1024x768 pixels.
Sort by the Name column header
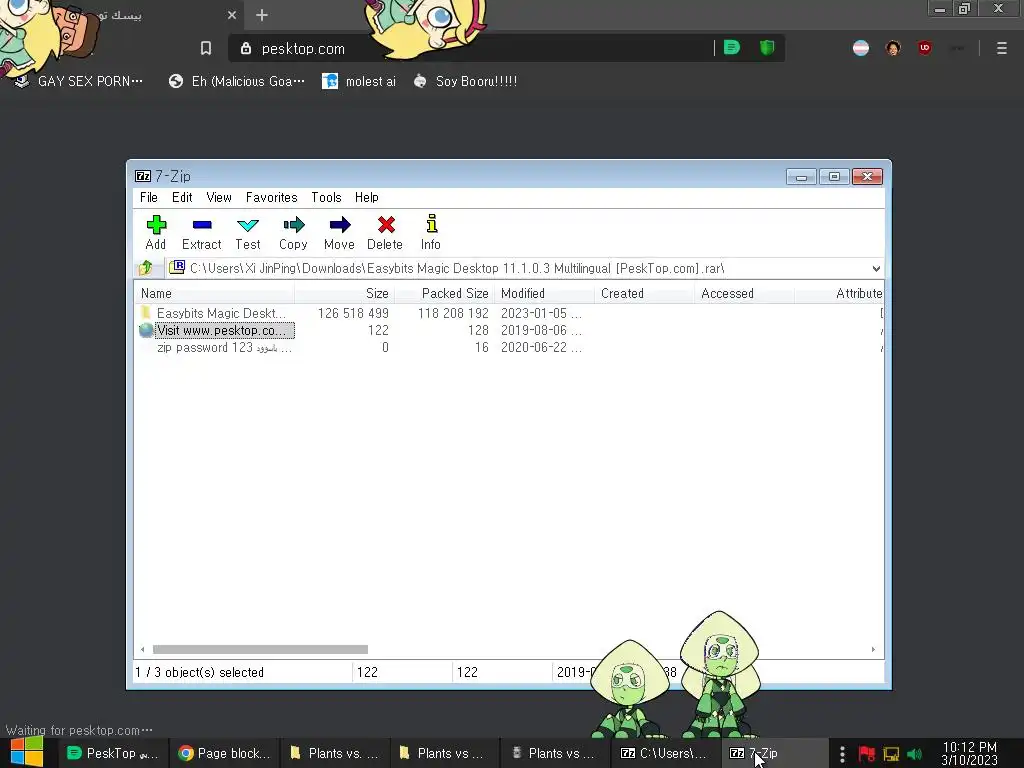(215, 293)
